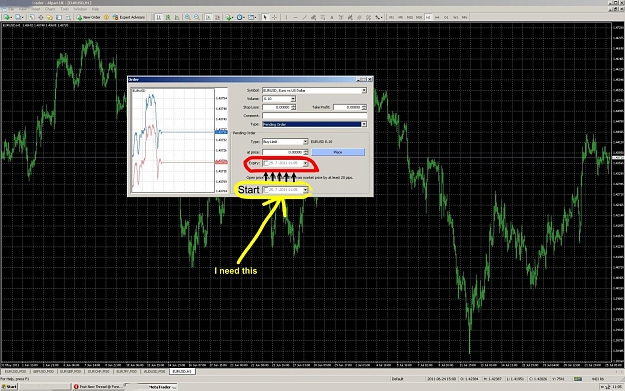Switch to the MetaTrader taskbar button

tap(151, 387)
